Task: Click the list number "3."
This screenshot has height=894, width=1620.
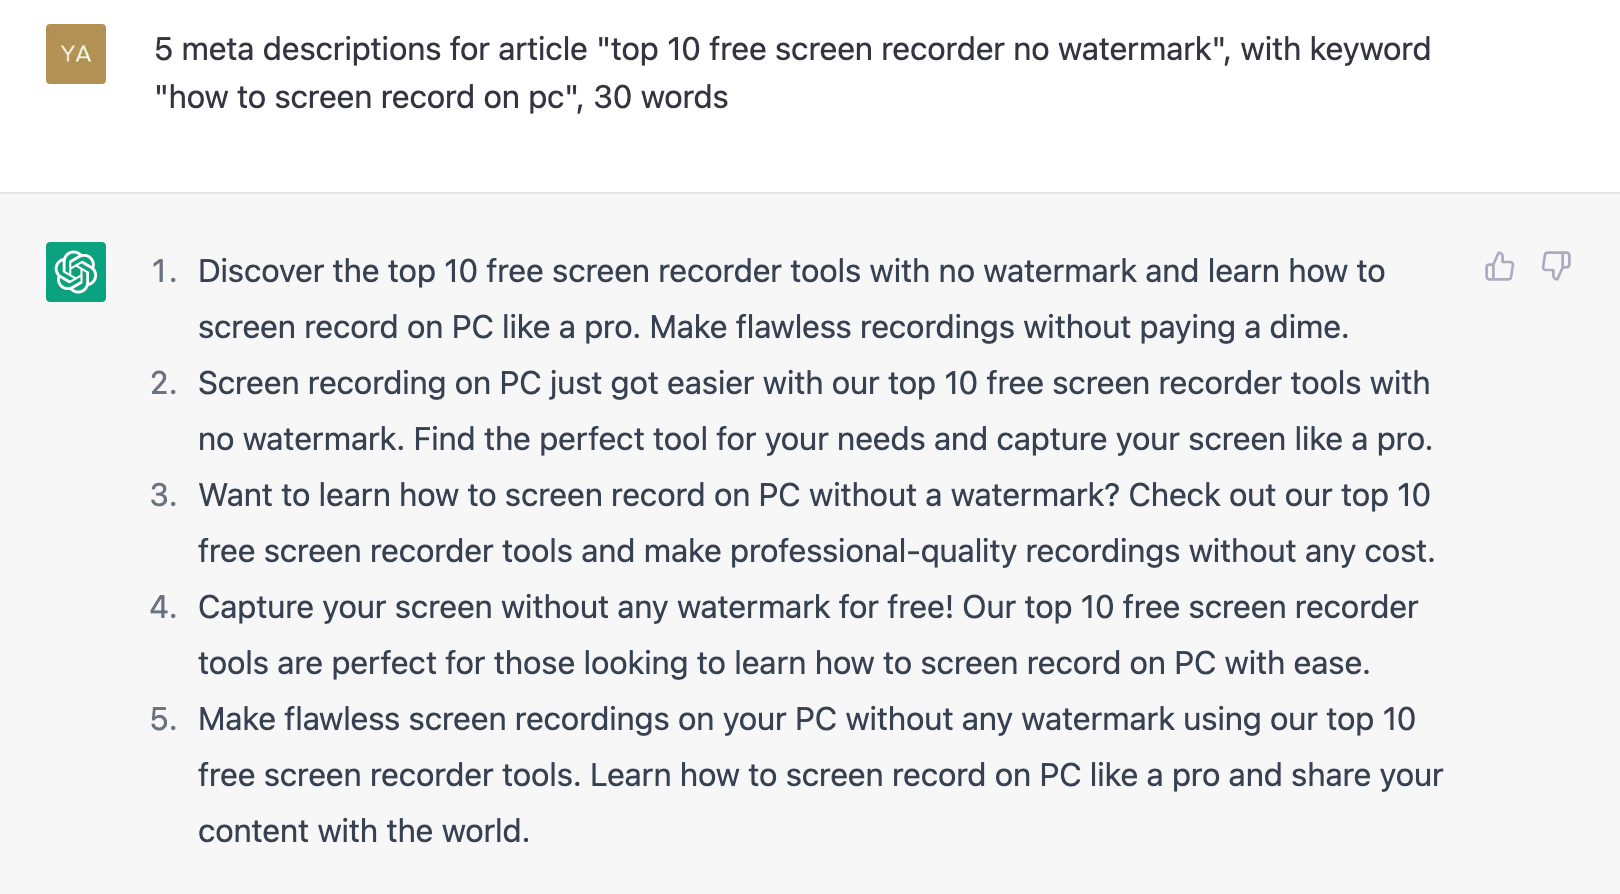Action: (x=164, y=495)
